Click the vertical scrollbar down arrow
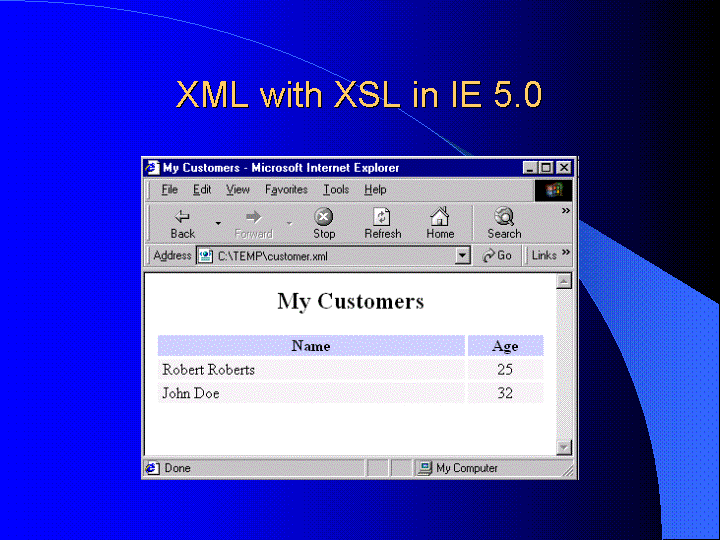The width and height of the screenshot is (720, 540). (564, 447)
